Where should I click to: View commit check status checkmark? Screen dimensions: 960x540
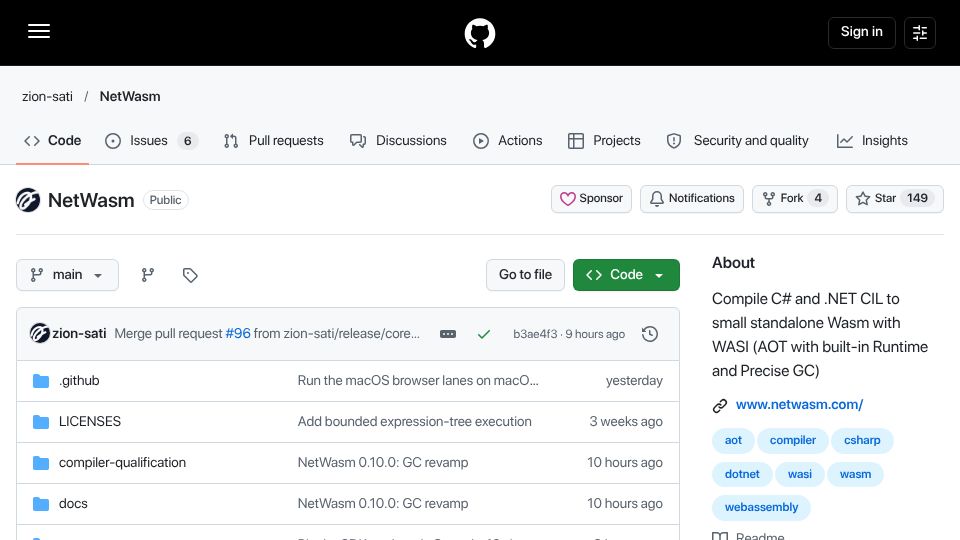tap(484, 334)
